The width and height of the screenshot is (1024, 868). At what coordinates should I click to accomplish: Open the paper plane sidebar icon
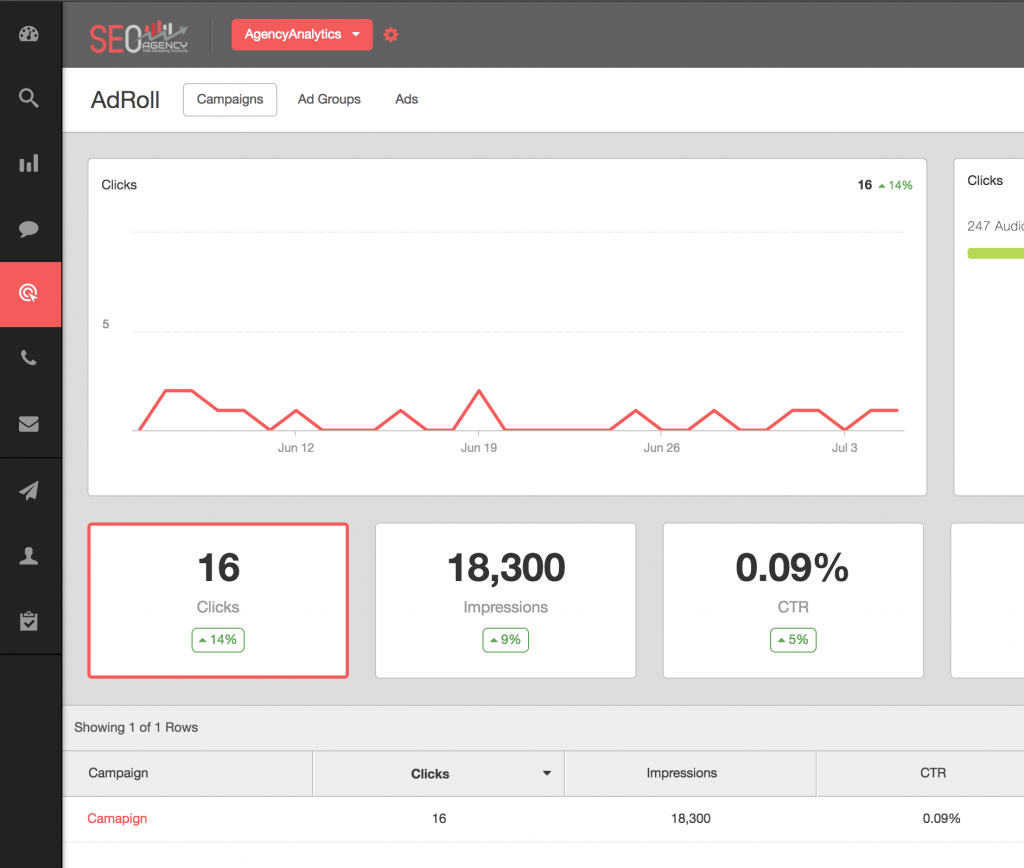[x=29, y=490]
